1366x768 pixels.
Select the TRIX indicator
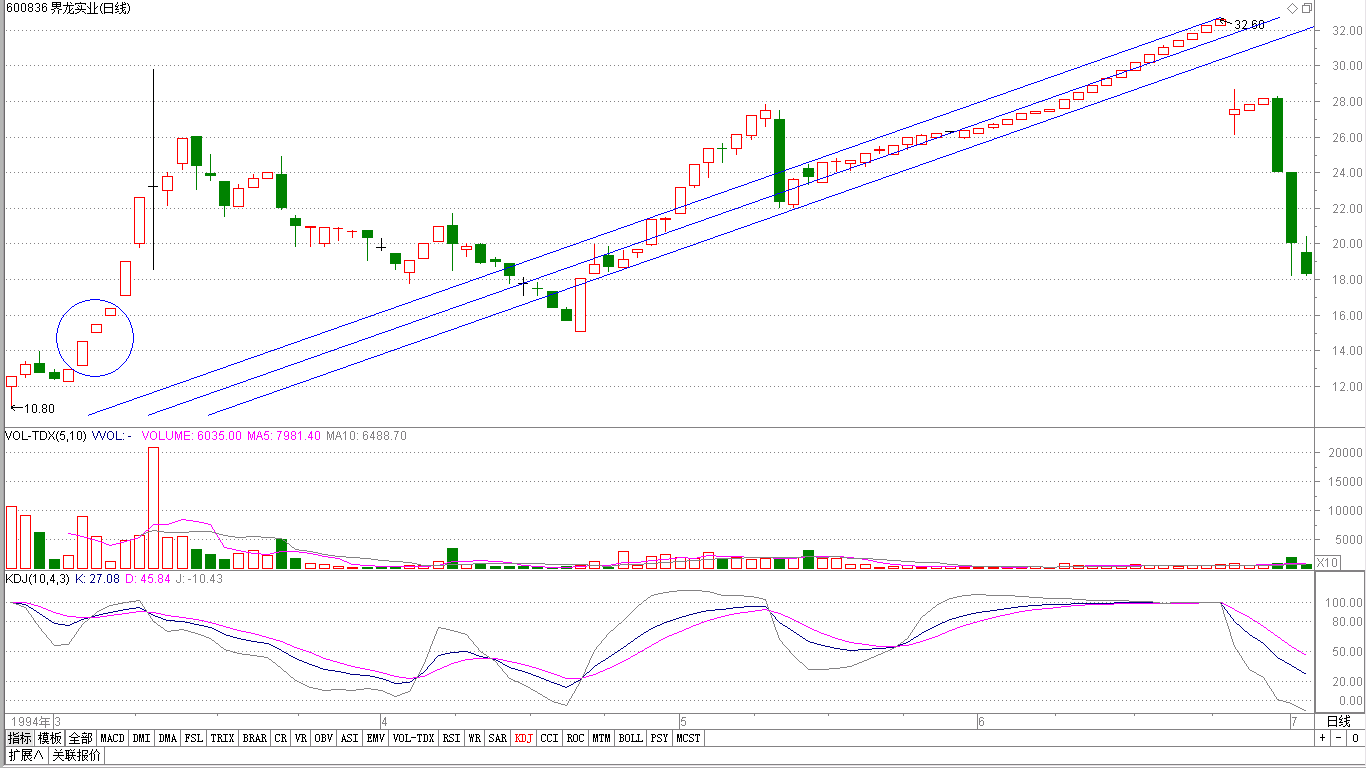click(x=223, y=738)
